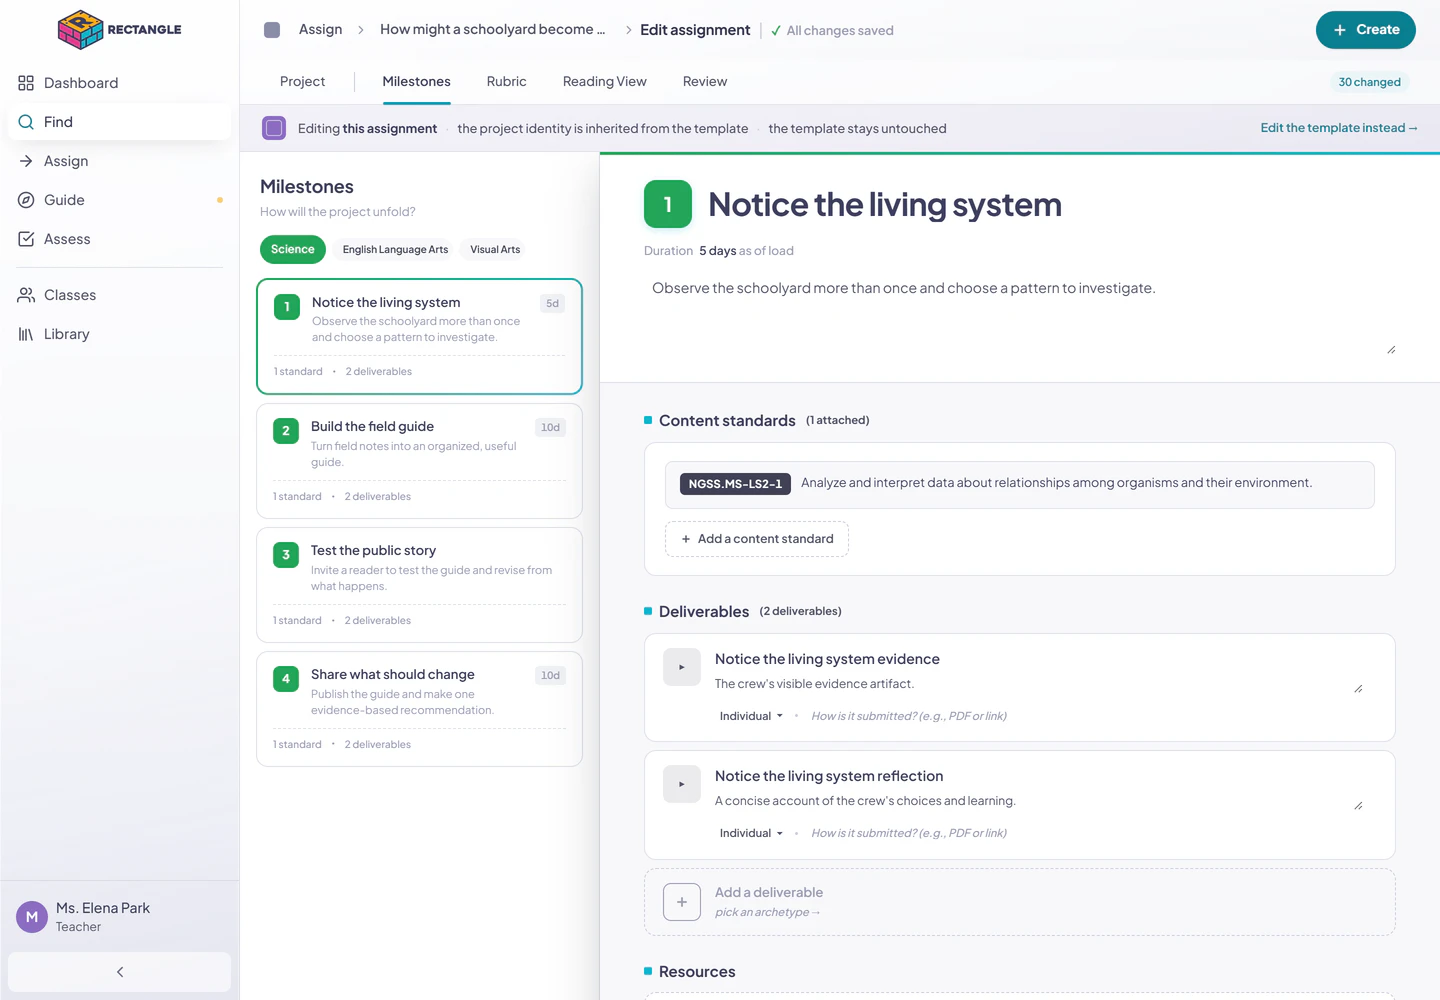The height and width of the screenshot is (1000, 1440).
Task: Click the gray square breadcrumb icon
Action: pyautogui.click(x=272, y=30)
